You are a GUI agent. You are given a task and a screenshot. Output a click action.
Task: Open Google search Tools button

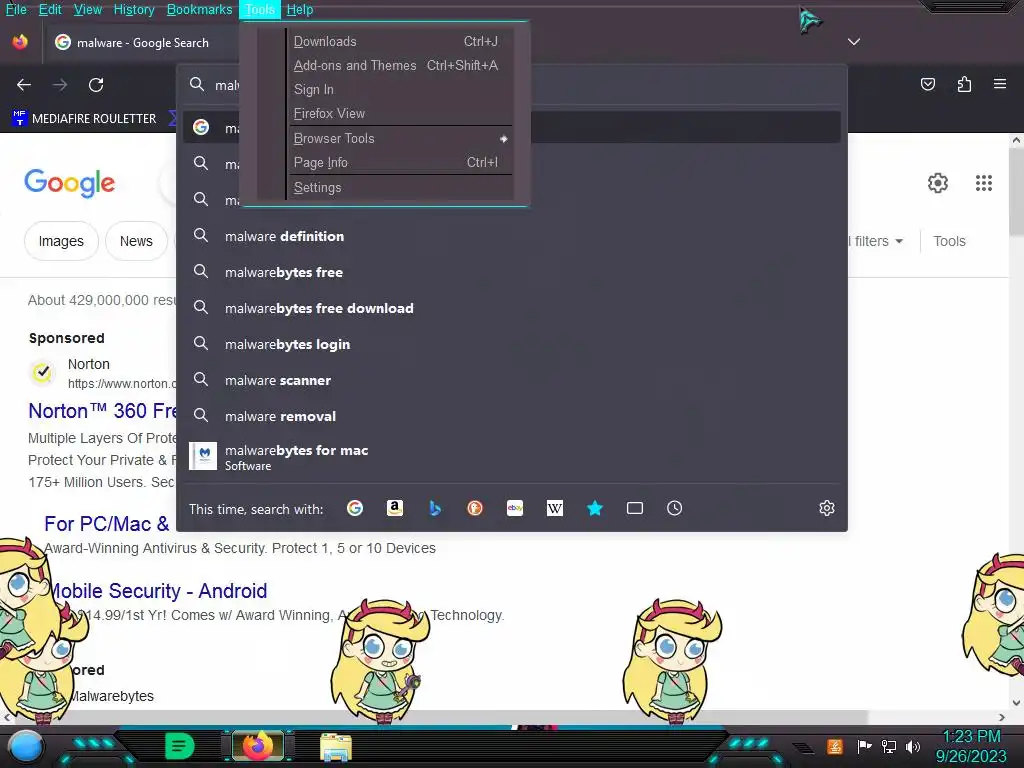pos(949,241)
